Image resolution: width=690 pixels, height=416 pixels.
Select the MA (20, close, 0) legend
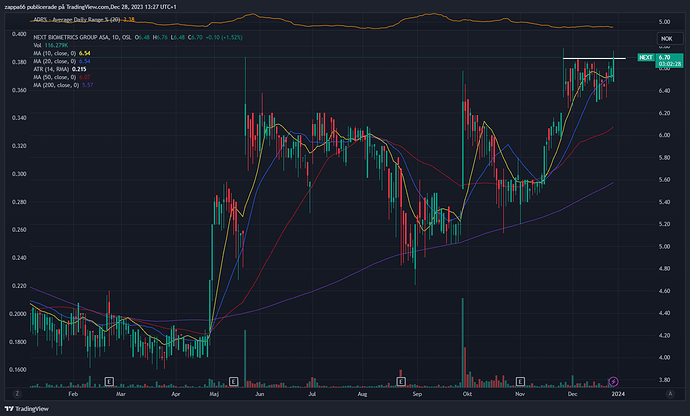(62, 61)
